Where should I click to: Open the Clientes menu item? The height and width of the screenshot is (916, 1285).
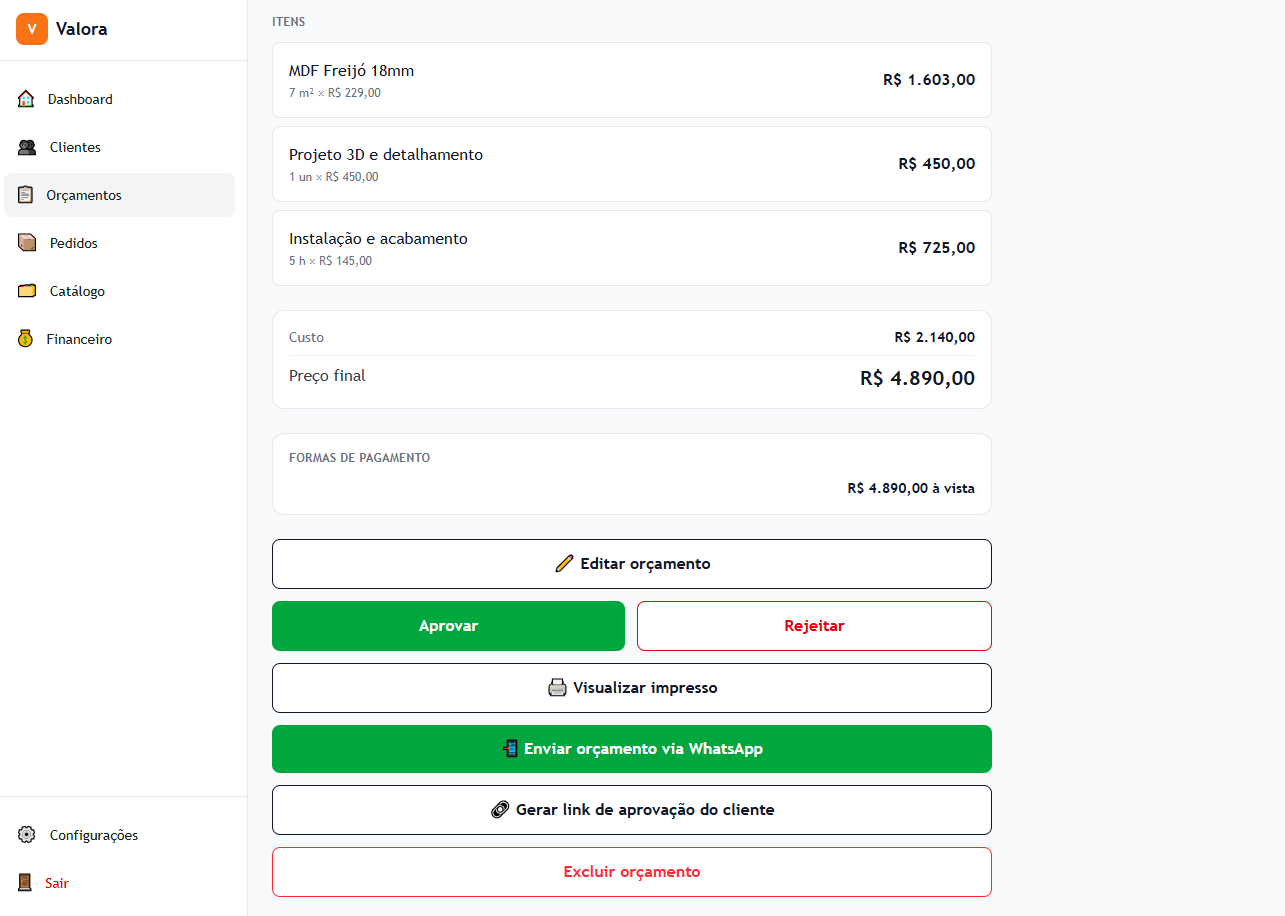tap(120, 147)
